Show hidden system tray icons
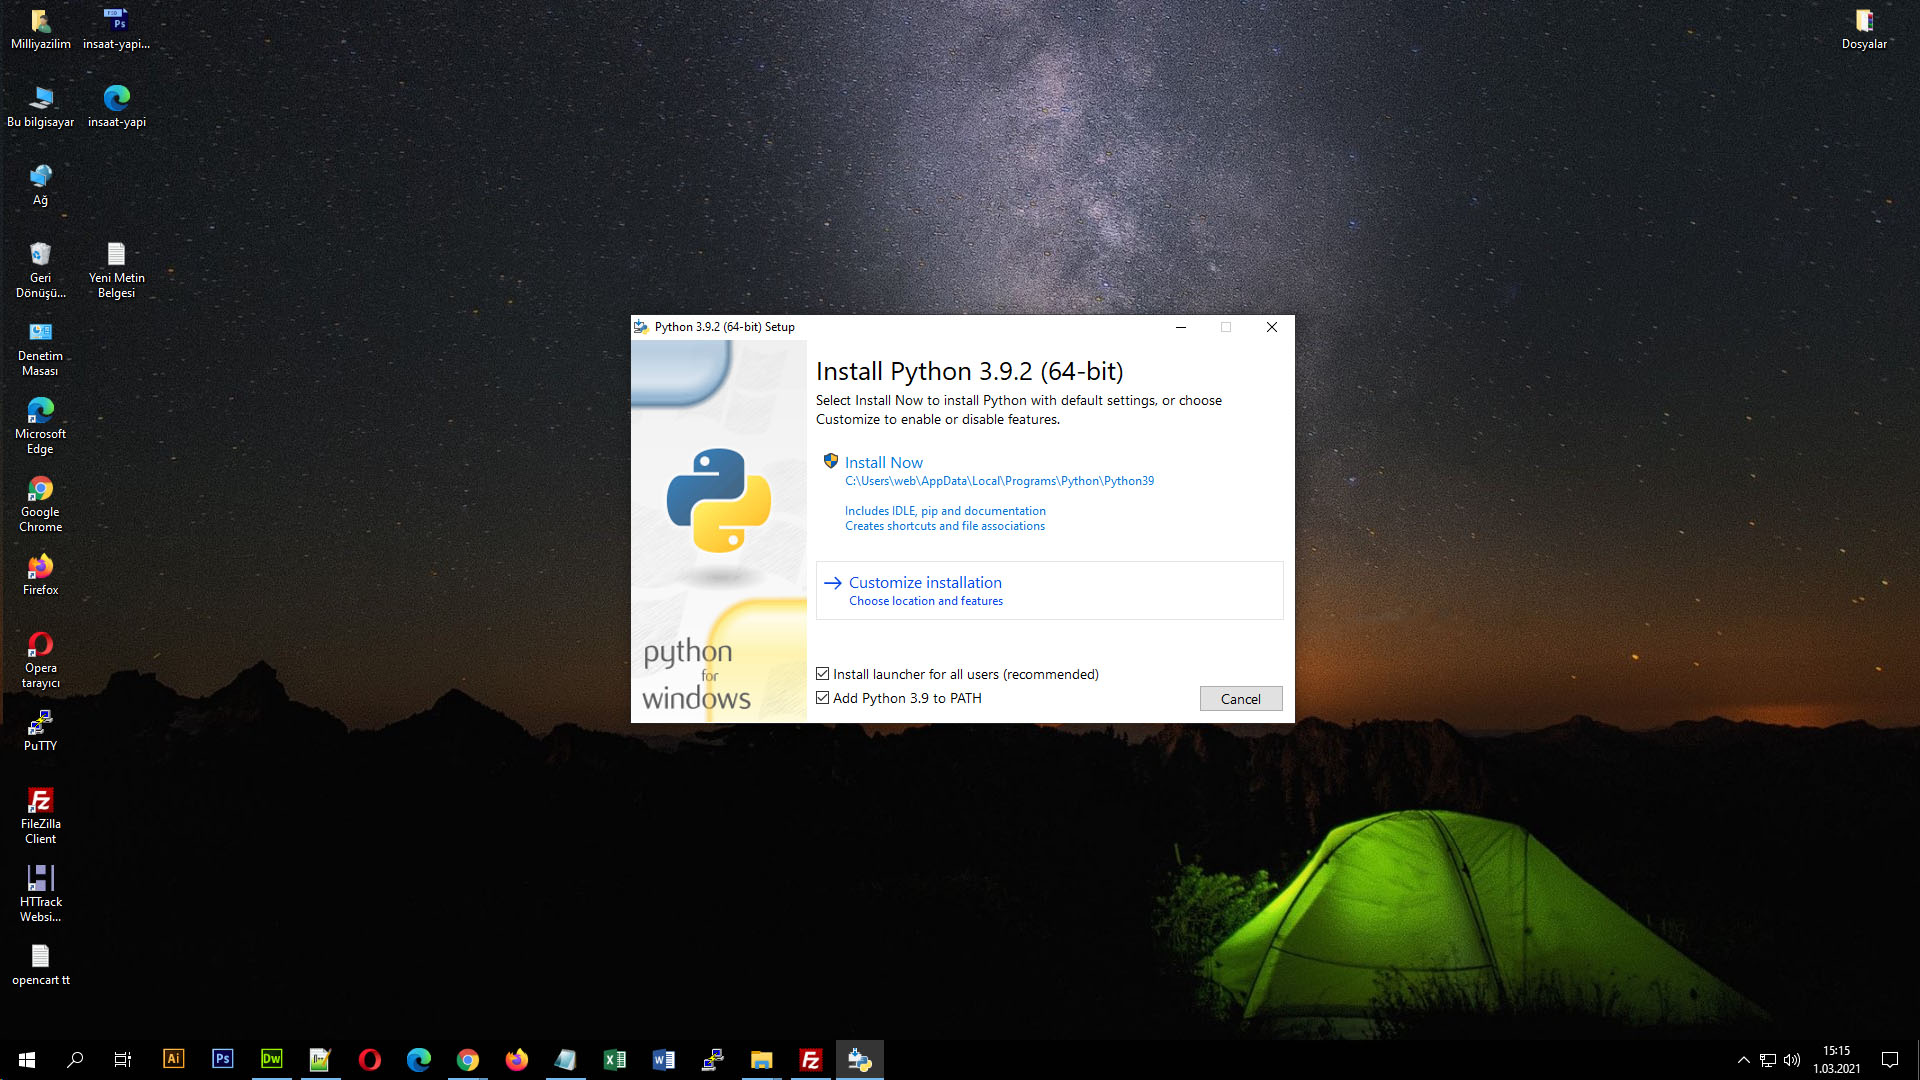This screenshot has height=1080, width=1920. [x=1743, y=1060]
